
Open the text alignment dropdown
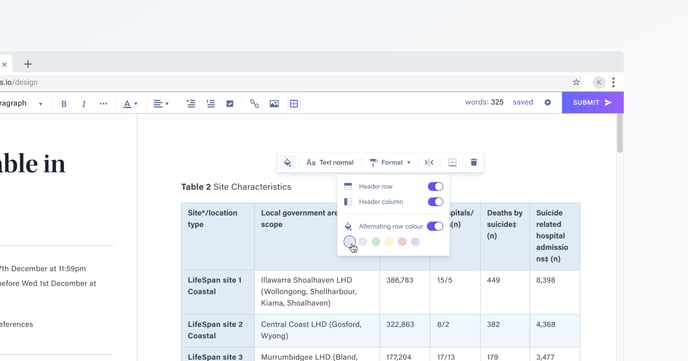[x=161, y=104]
